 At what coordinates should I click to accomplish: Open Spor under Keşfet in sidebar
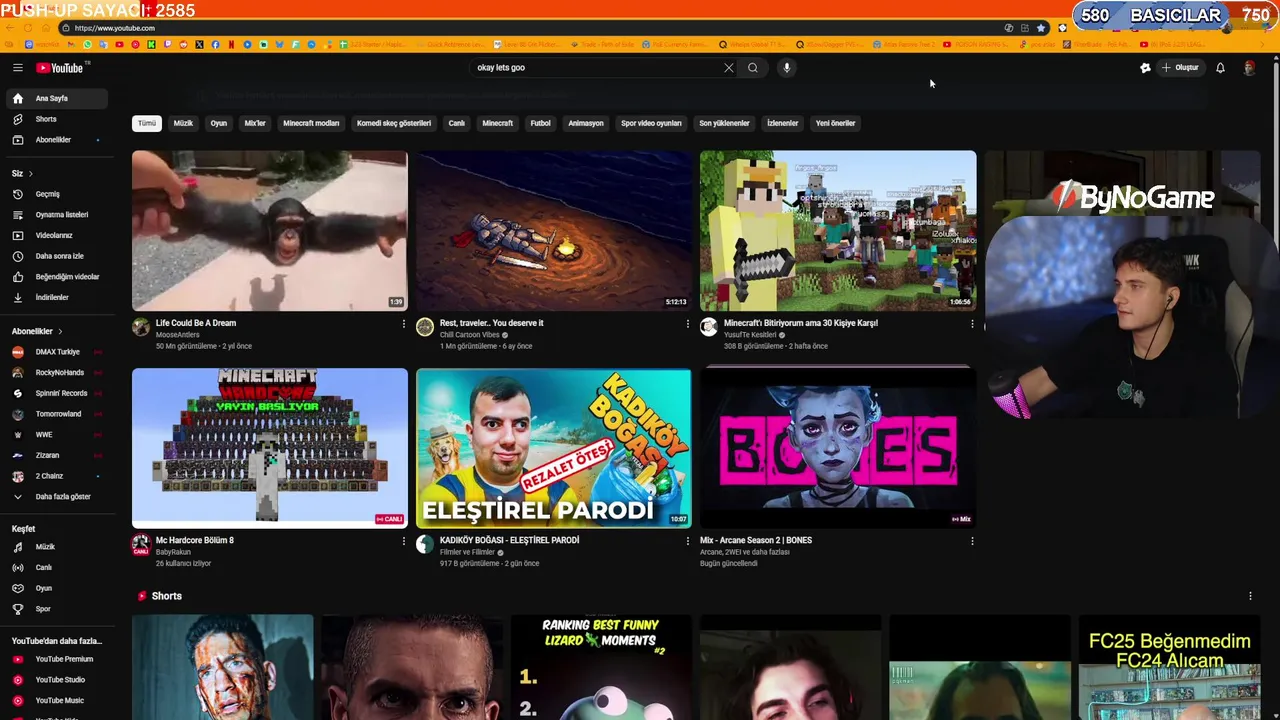[x=56, y=609]
